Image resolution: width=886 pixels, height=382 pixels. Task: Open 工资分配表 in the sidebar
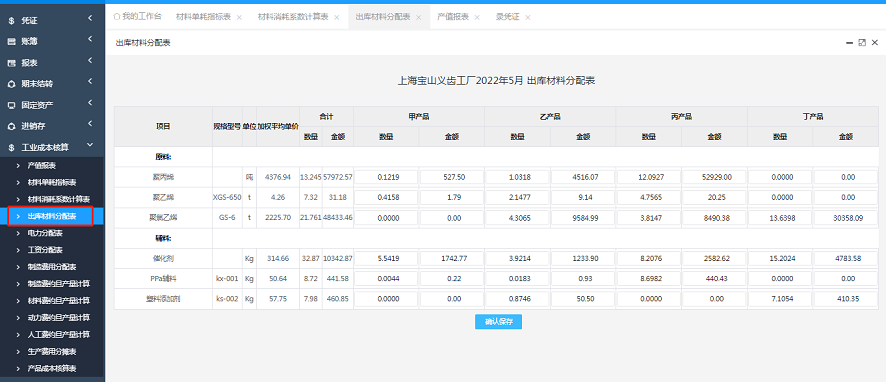tap(45, 250)
